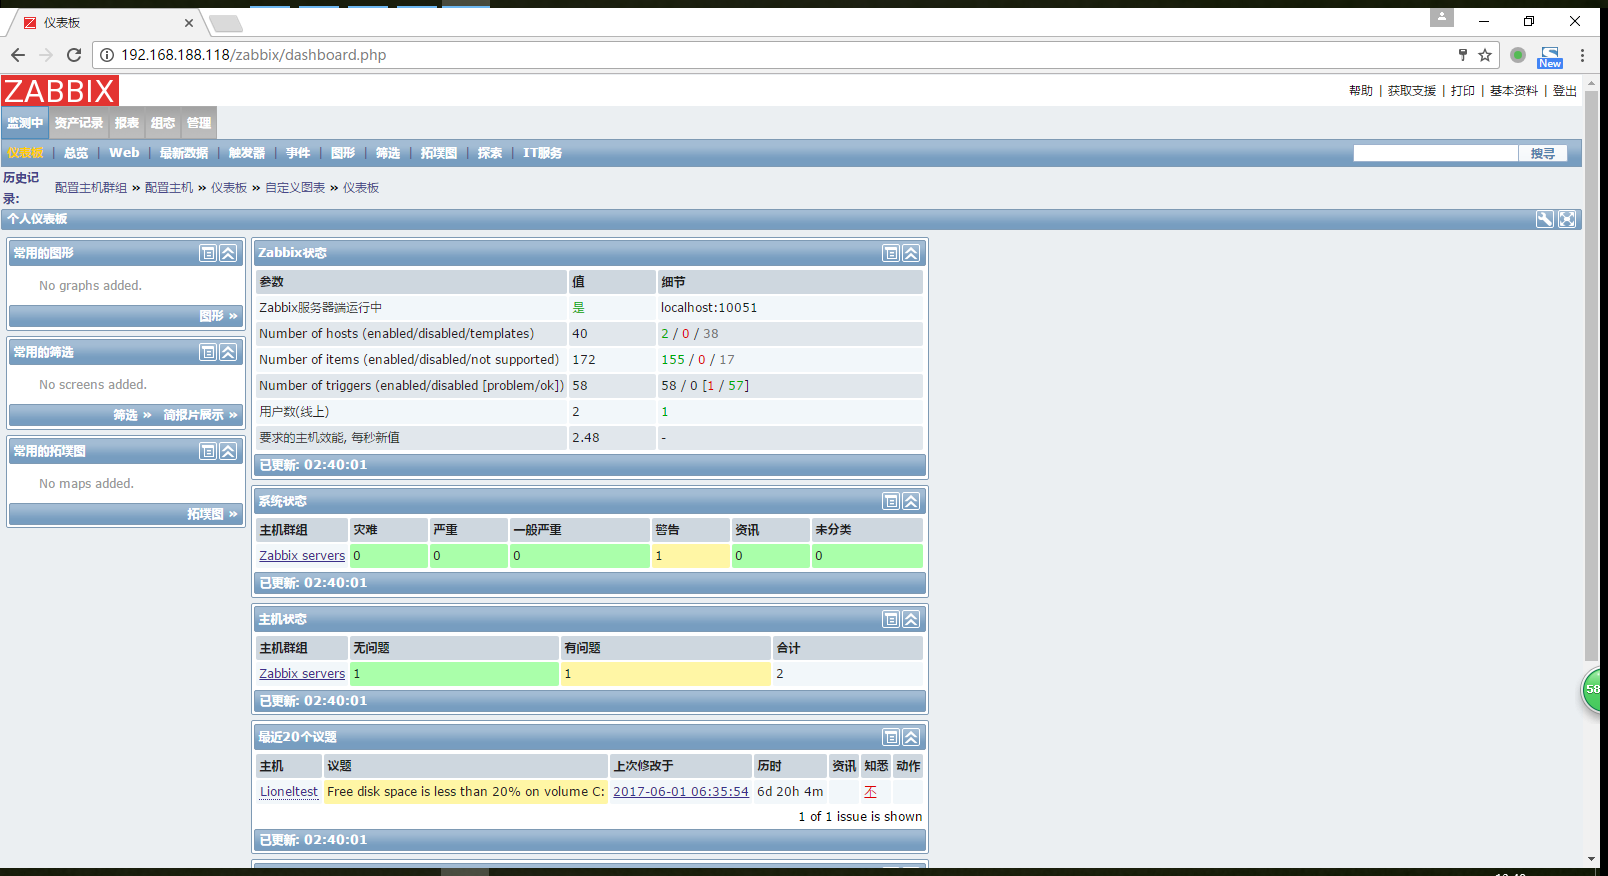View site information icon

point(107,55)
